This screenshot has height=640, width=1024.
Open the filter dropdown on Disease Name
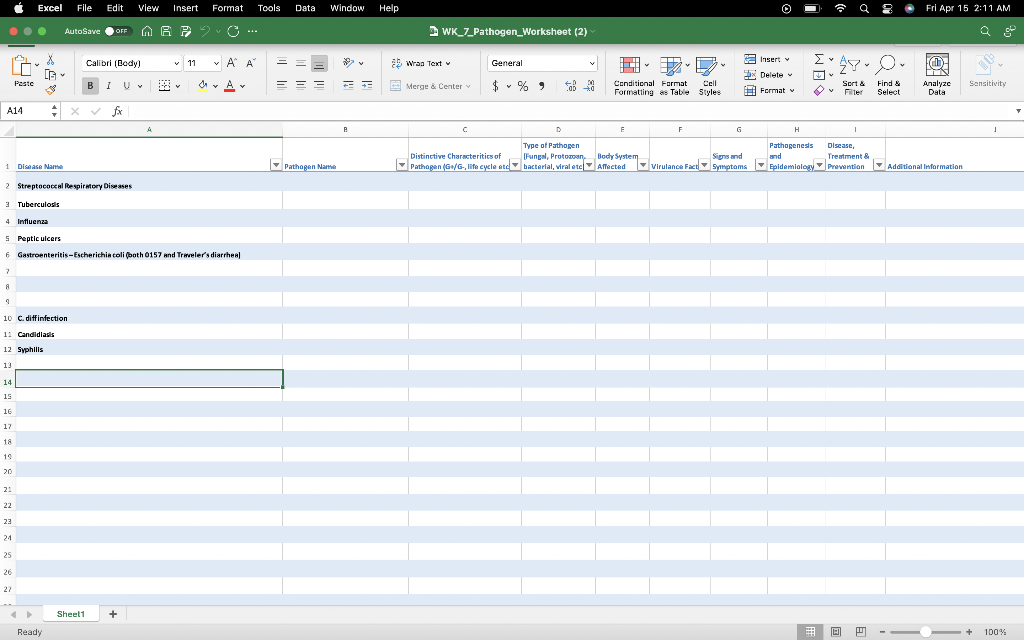coord(277,166)
